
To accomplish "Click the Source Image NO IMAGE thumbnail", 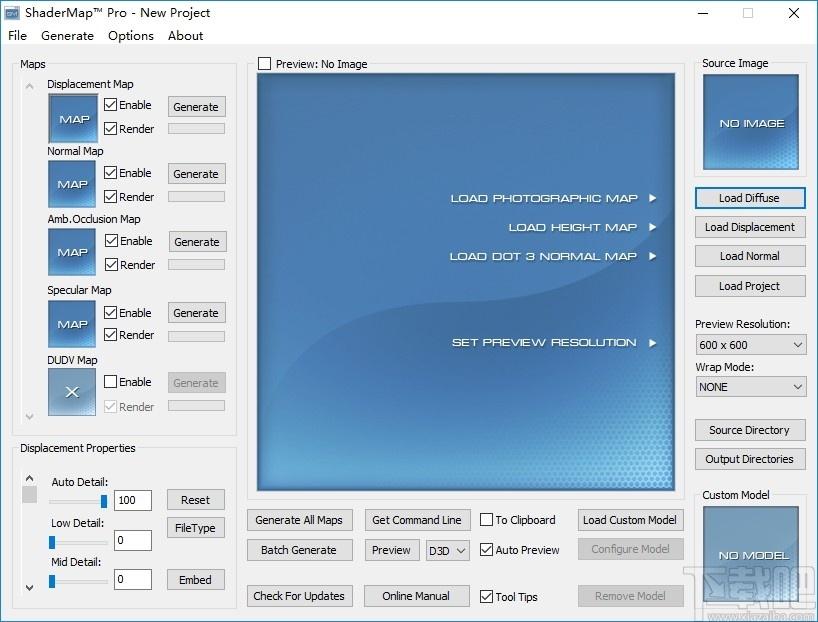I will [751, 122].
